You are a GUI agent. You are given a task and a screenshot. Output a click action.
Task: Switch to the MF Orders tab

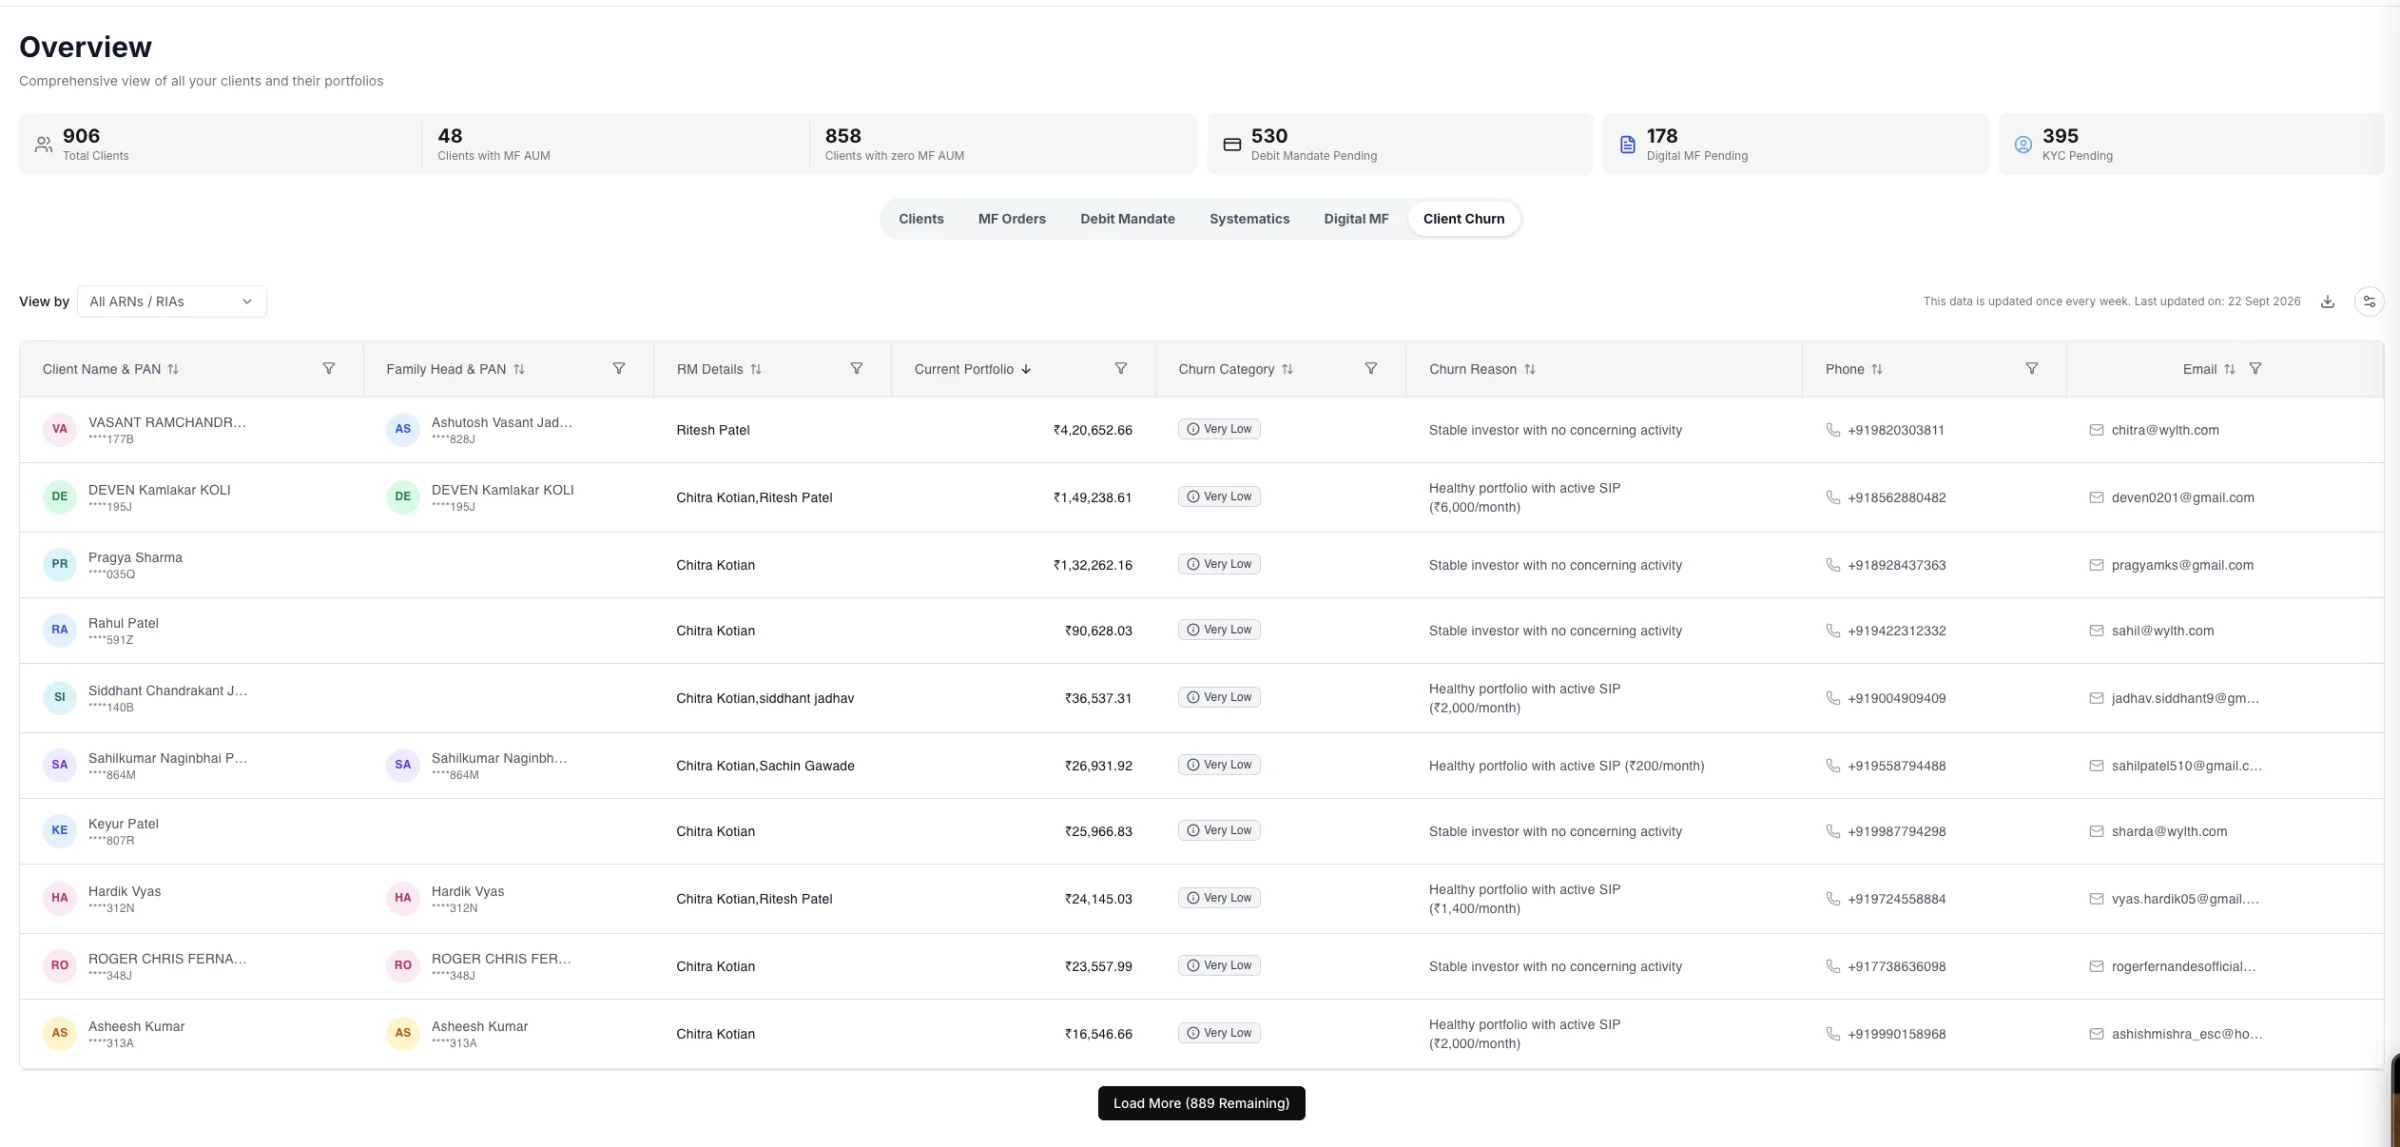1011,219
